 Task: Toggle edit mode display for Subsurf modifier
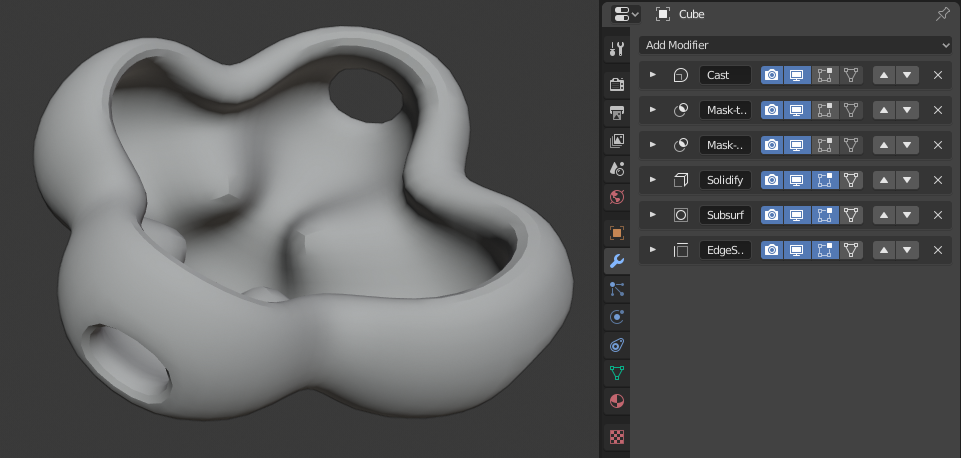coord(824,215)
